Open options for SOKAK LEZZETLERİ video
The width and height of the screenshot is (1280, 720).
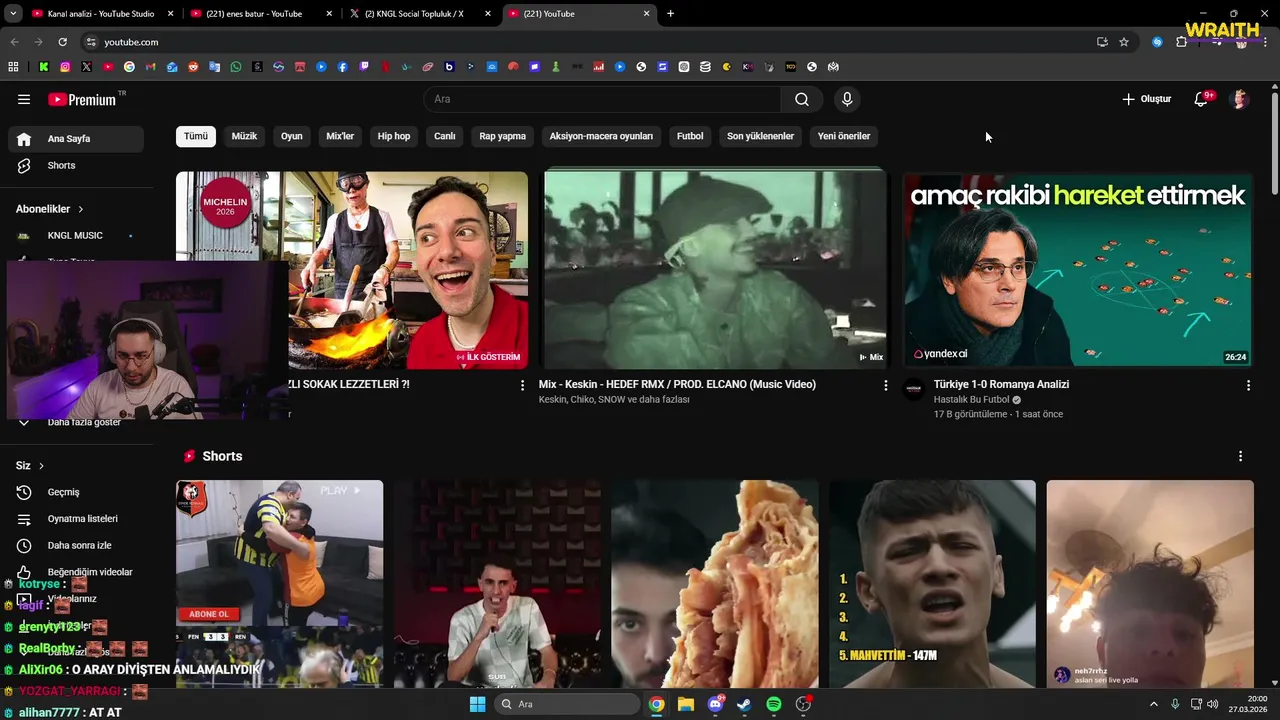(522, 385)
